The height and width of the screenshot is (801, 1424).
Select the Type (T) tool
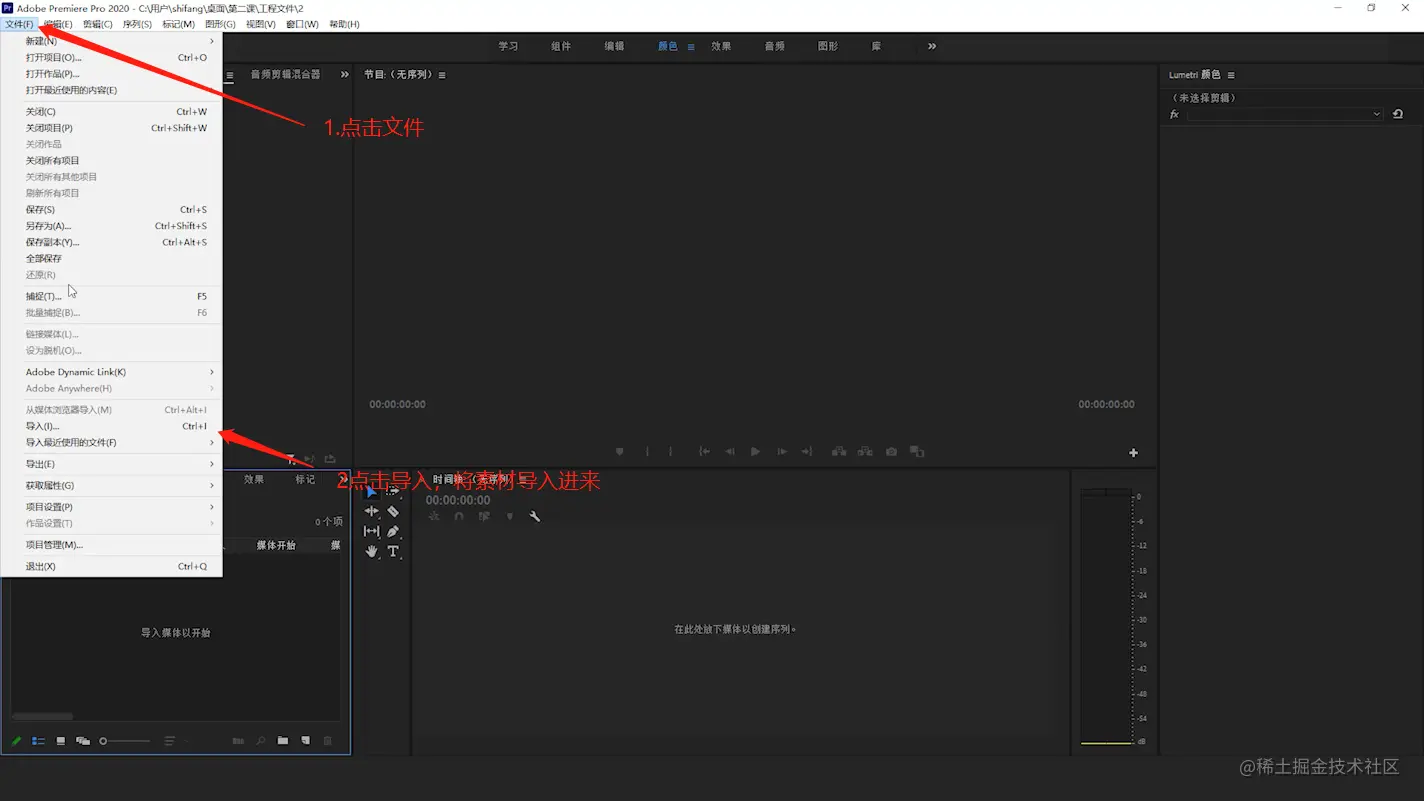click(x=393, y=551)
